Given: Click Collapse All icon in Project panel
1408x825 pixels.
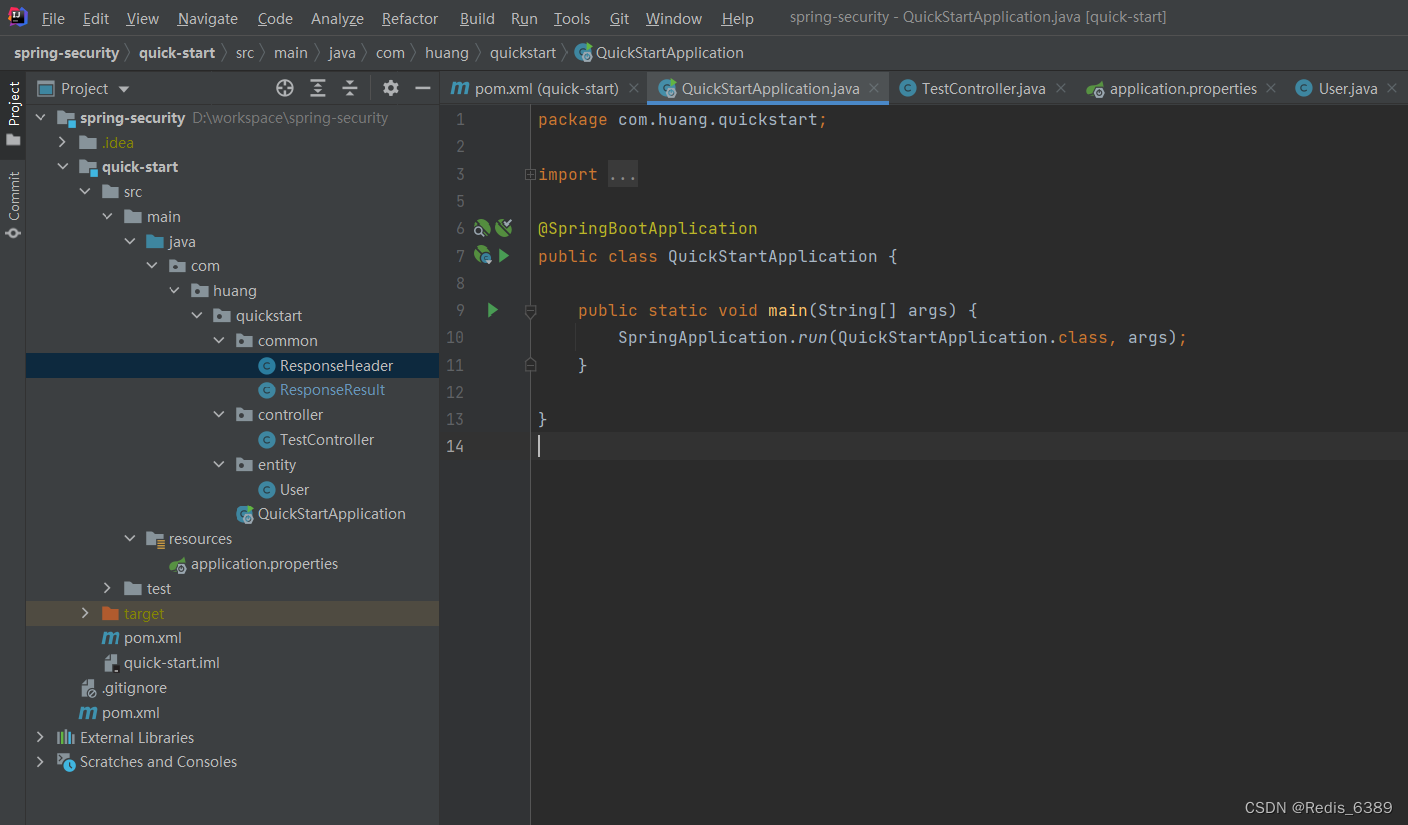Looking at the screenshot, I should point(350,88).
